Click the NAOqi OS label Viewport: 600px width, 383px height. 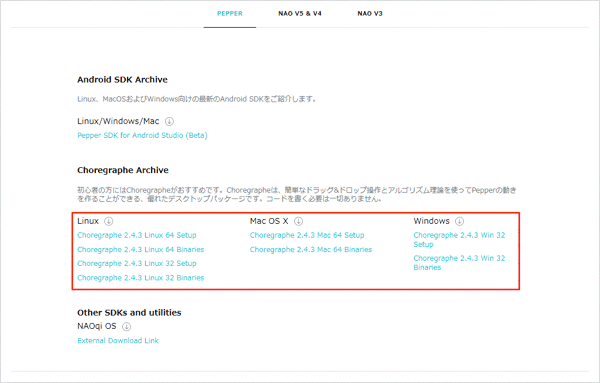pyautogui.click(x=97, y=326)
